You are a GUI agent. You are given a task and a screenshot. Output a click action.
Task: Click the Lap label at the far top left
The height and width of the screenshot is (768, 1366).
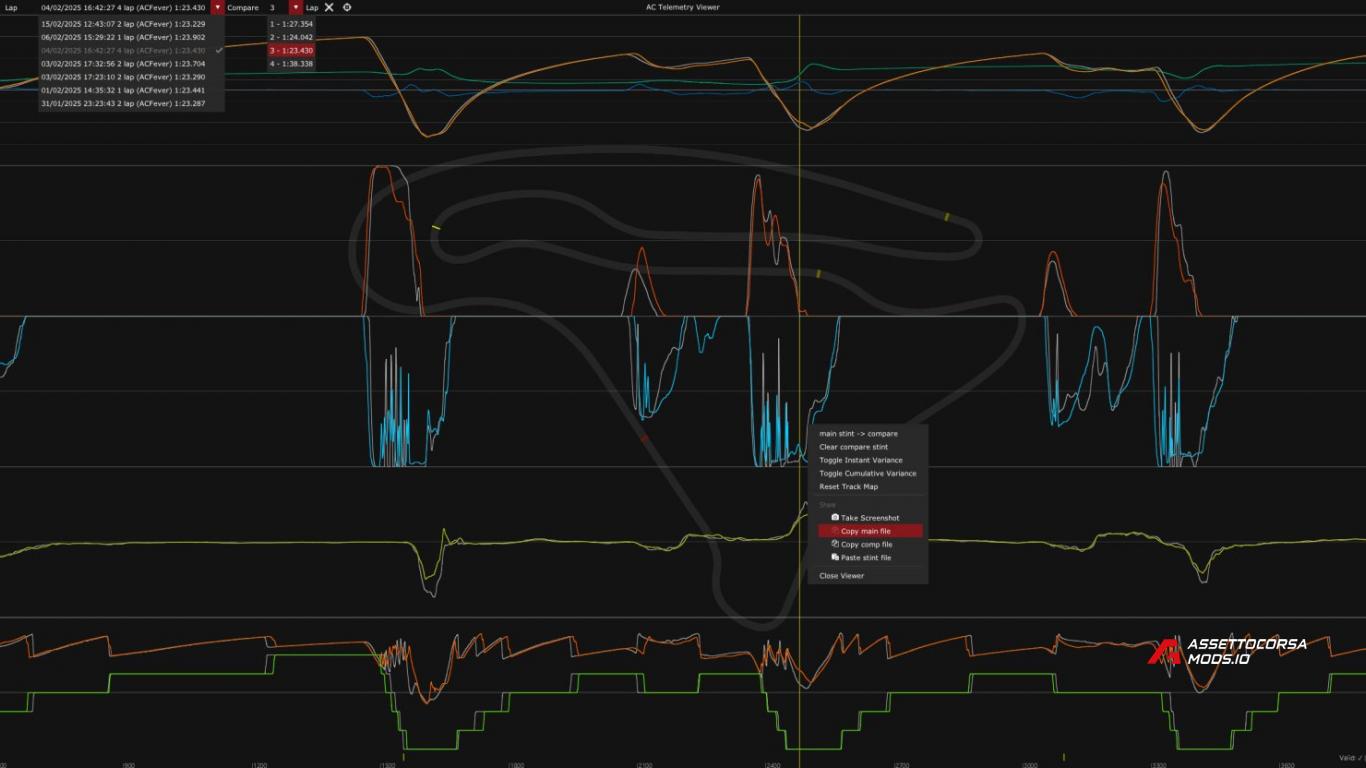pyautogui.click(x=11, y=7)
